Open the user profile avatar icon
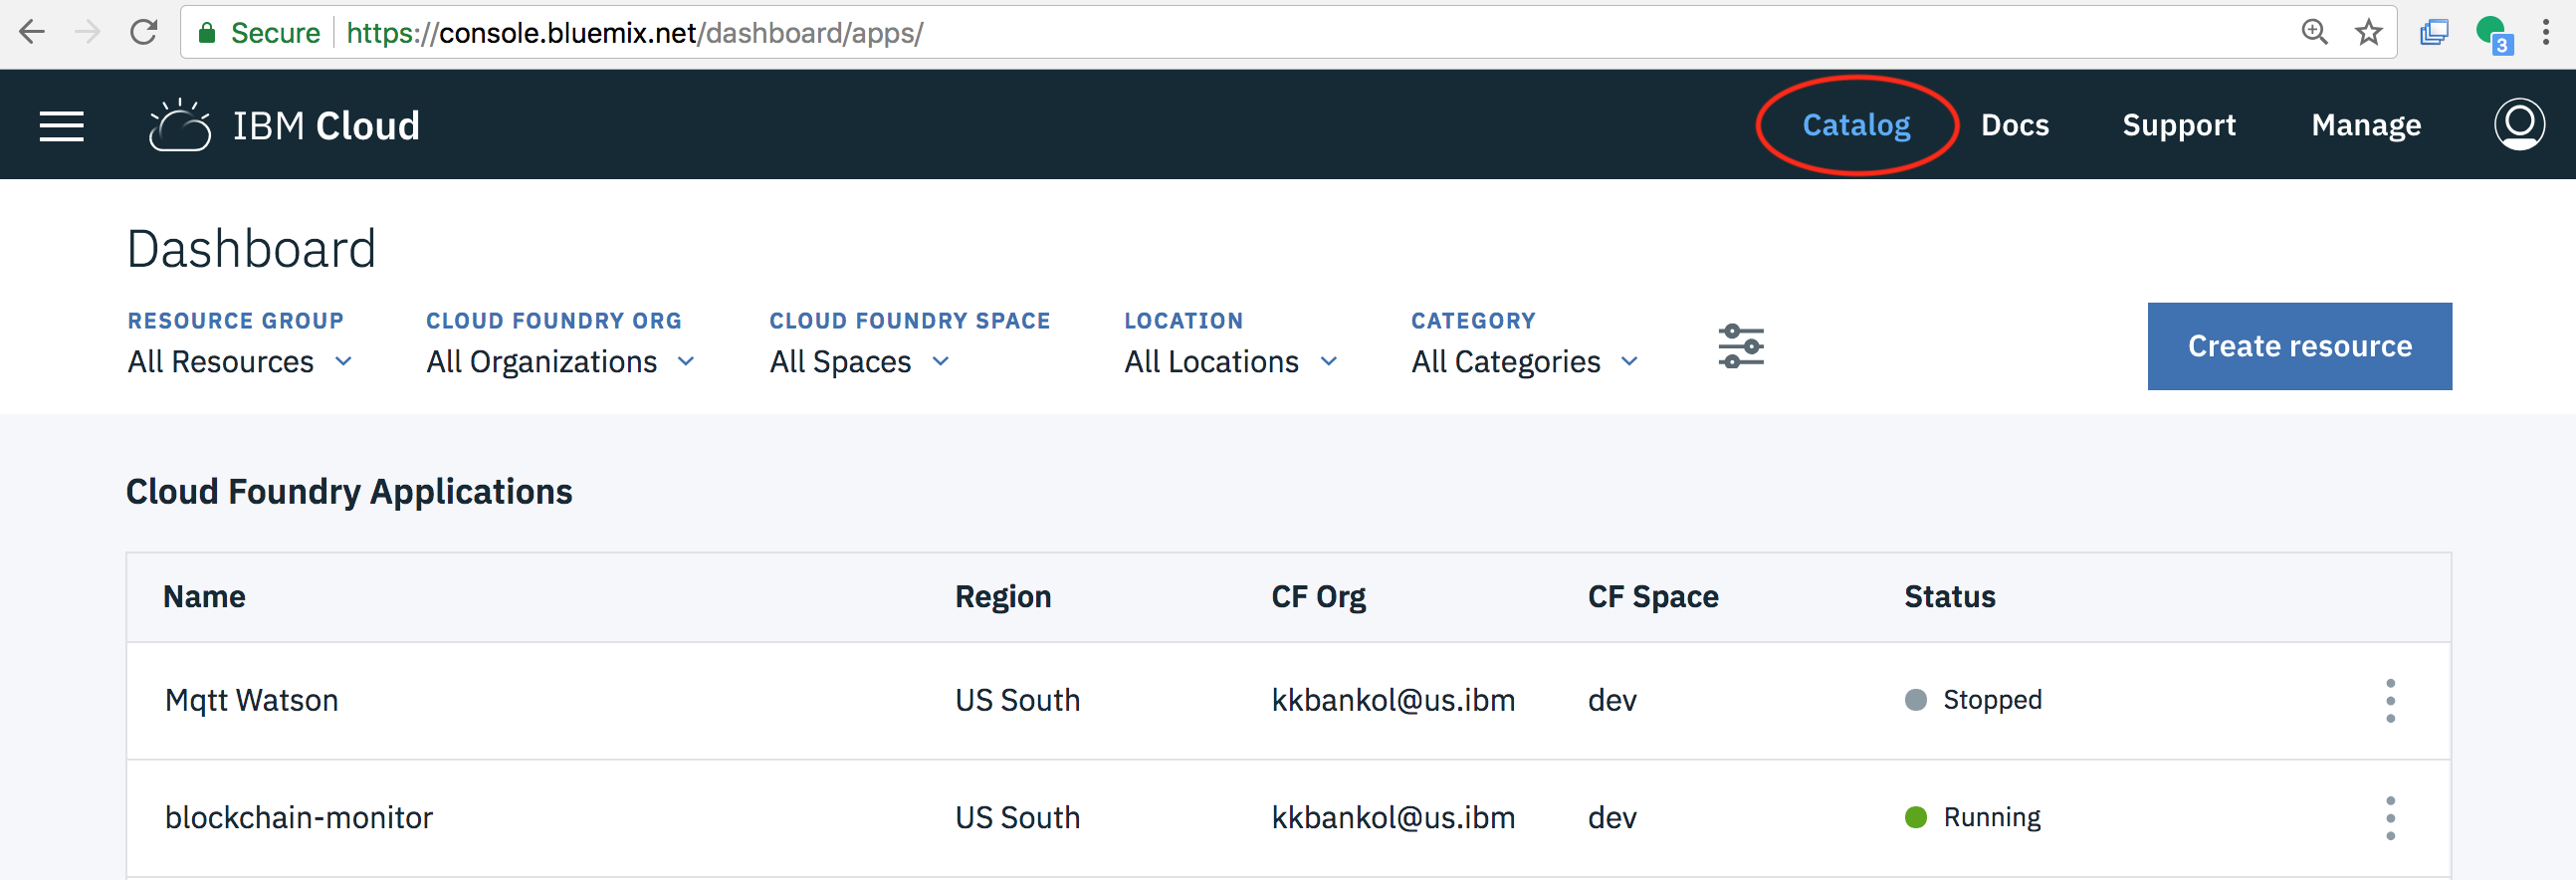 pyautogui.click(x=2518, y=124)
